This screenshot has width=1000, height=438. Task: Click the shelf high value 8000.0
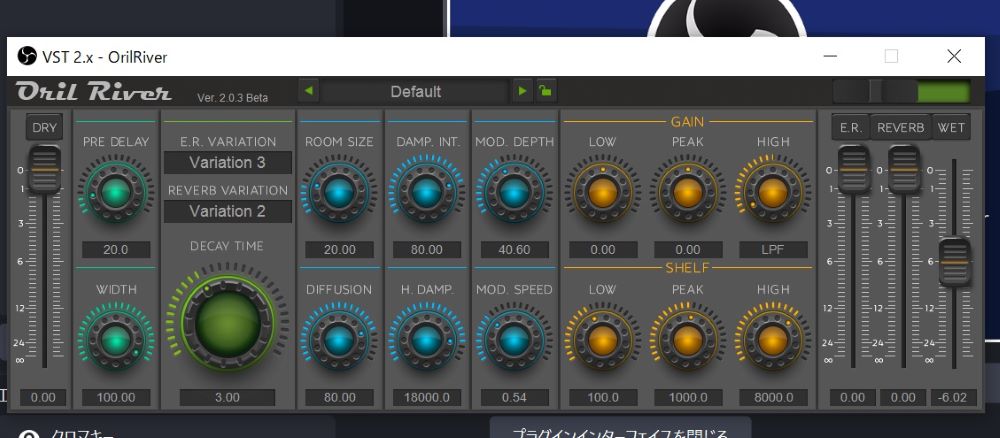coord(773,398)
